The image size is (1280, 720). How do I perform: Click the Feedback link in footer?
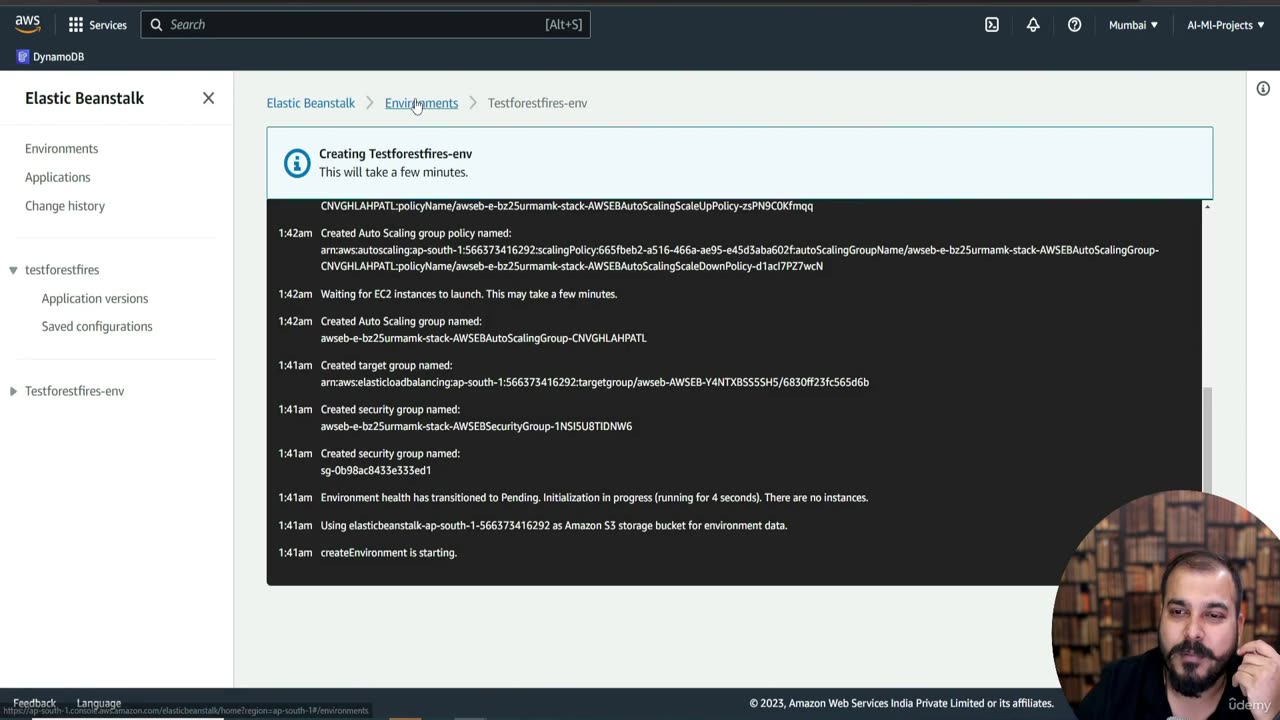(35, 703)
